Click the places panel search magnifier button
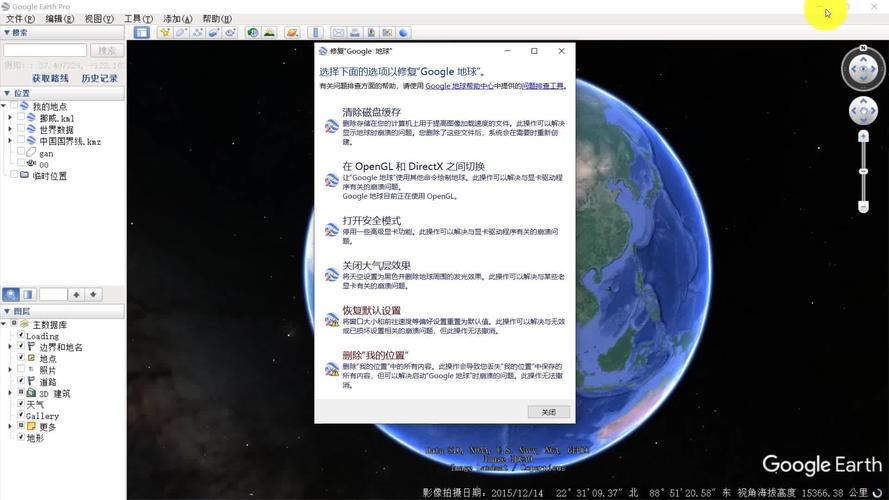Screen dimensions: 889x500 (11, 294)
